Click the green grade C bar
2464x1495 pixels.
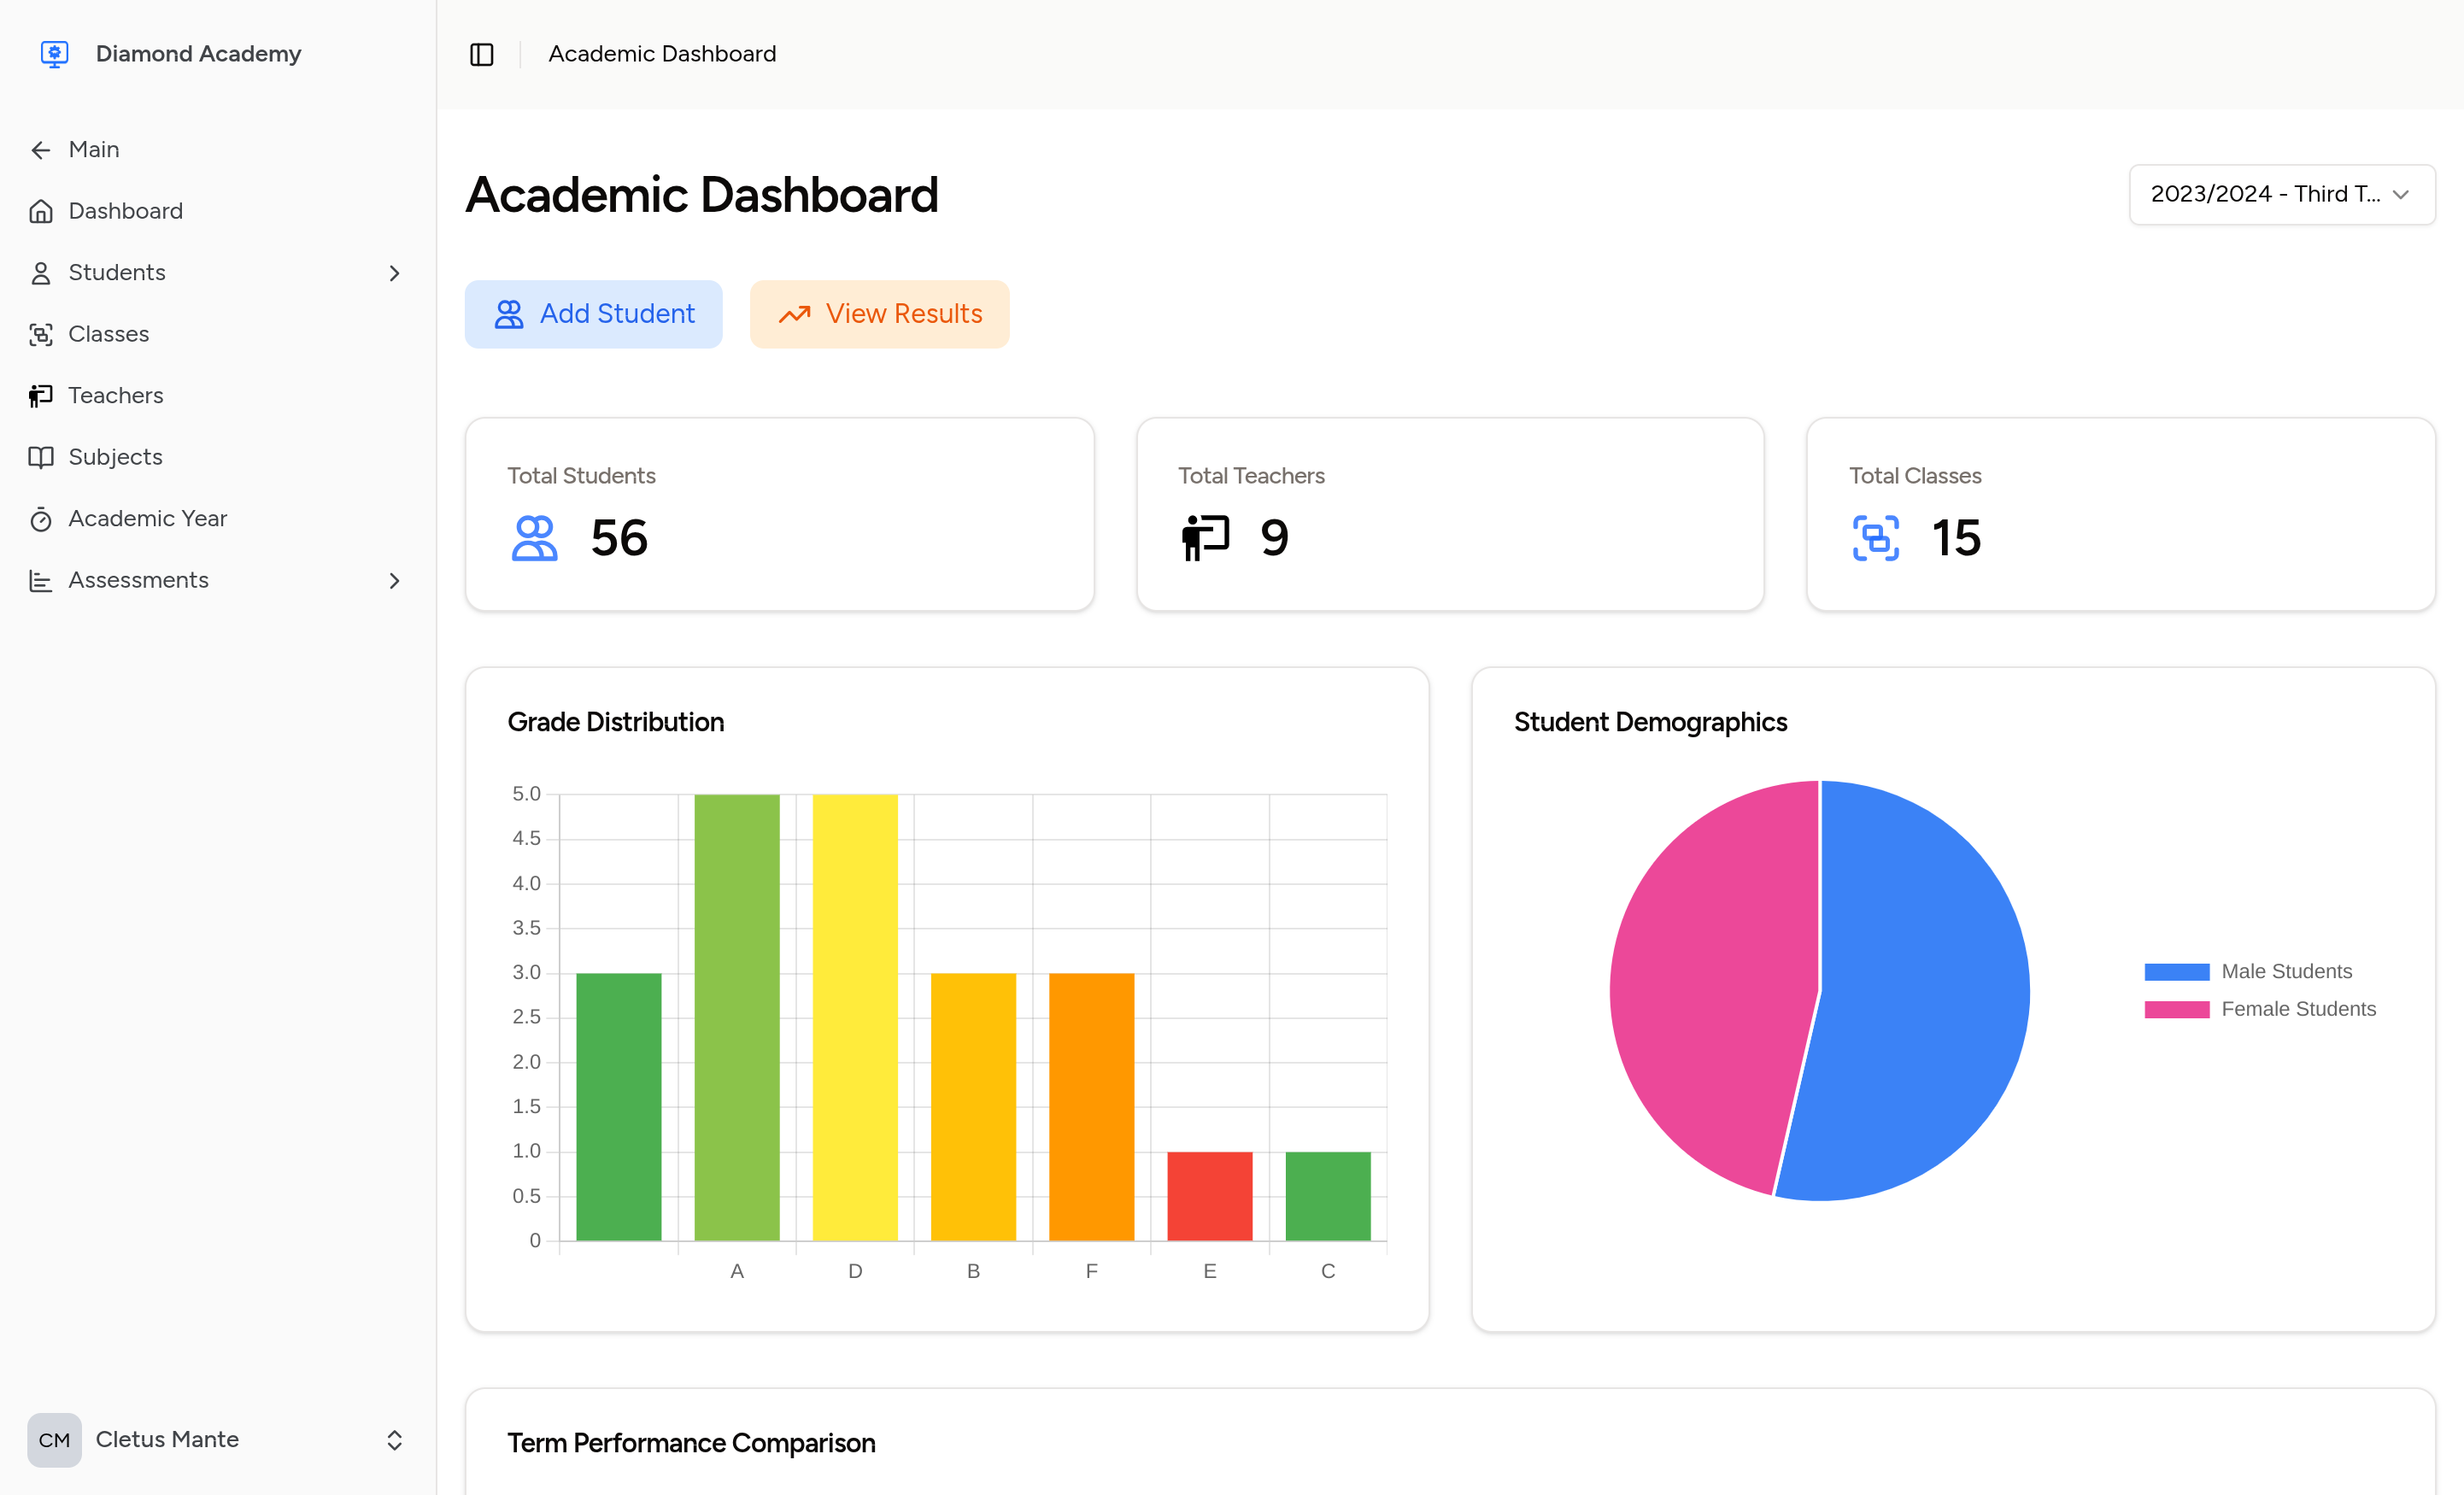[x=1328, y=1196]
